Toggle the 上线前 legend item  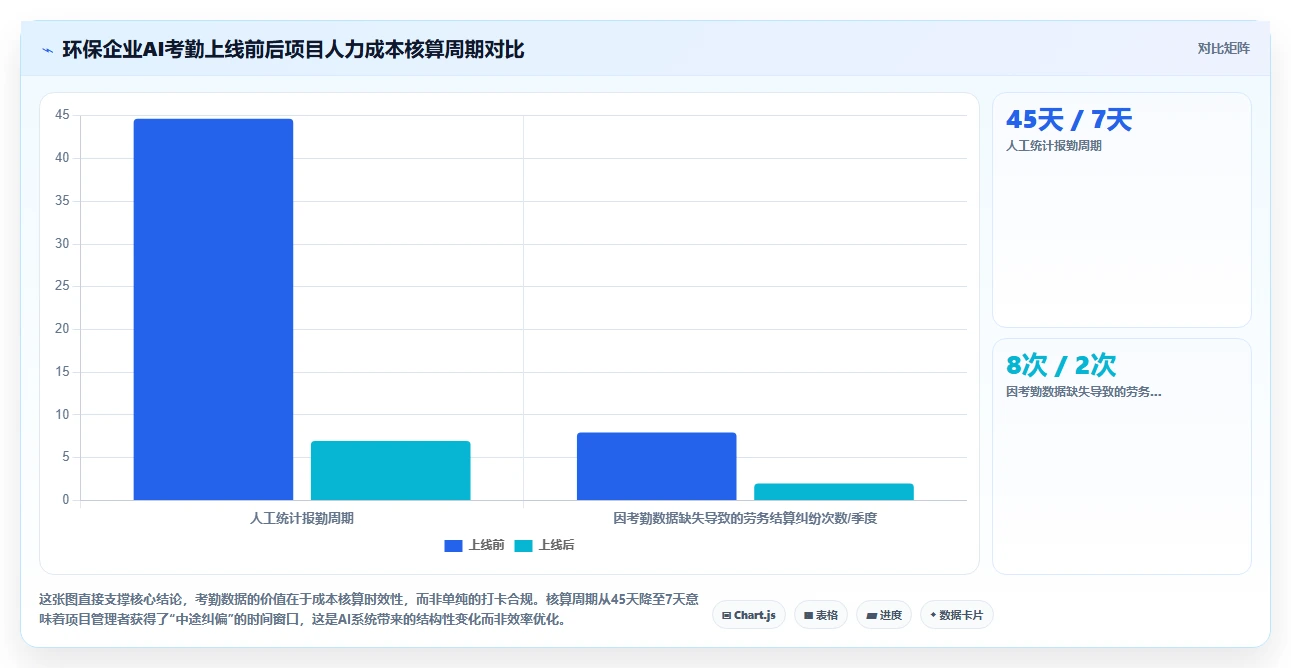tap(474, 545)
